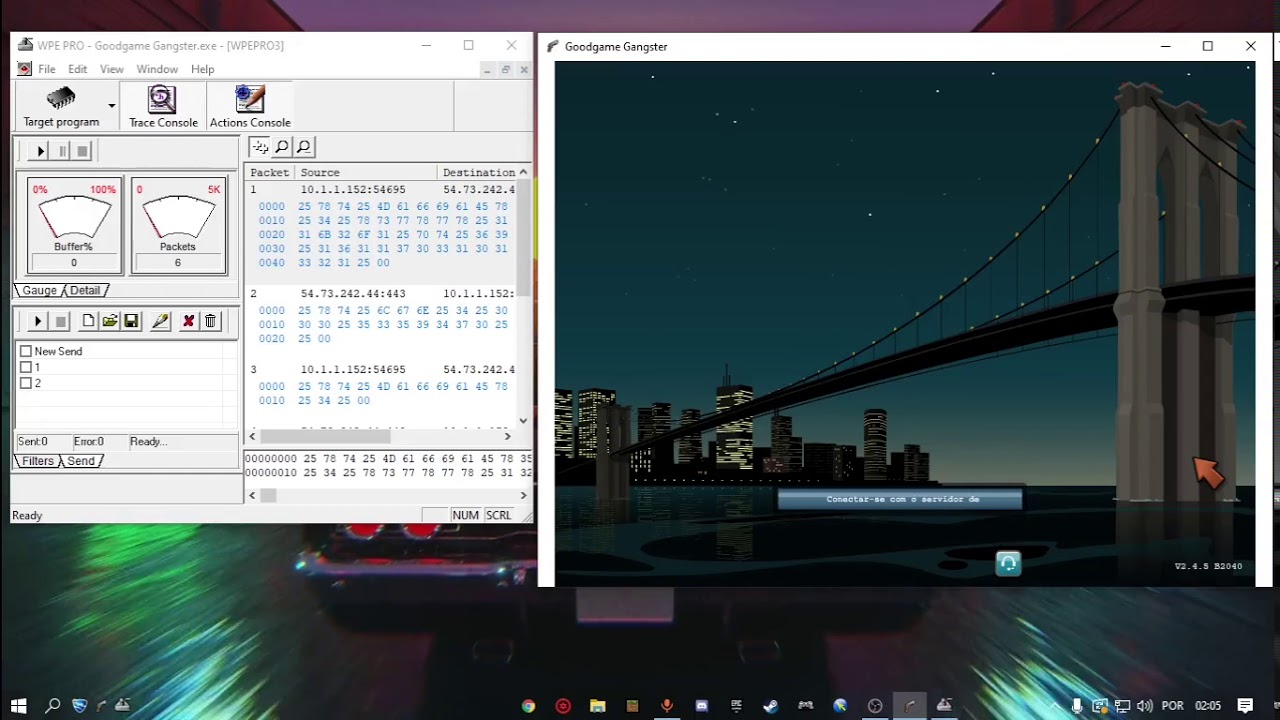The image size is (1280, 720).
Task: Open the Window menu in WPE PRO
Action: click(157, 69)
